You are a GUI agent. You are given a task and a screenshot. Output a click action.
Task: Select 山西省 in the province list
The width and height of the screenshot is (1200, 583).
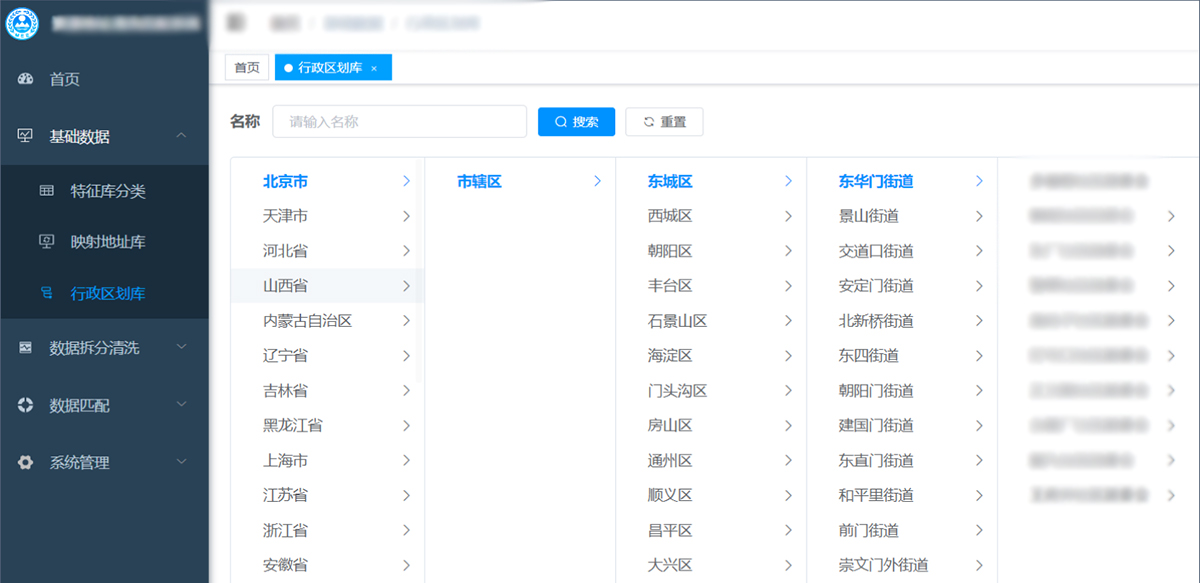[286, 286]
